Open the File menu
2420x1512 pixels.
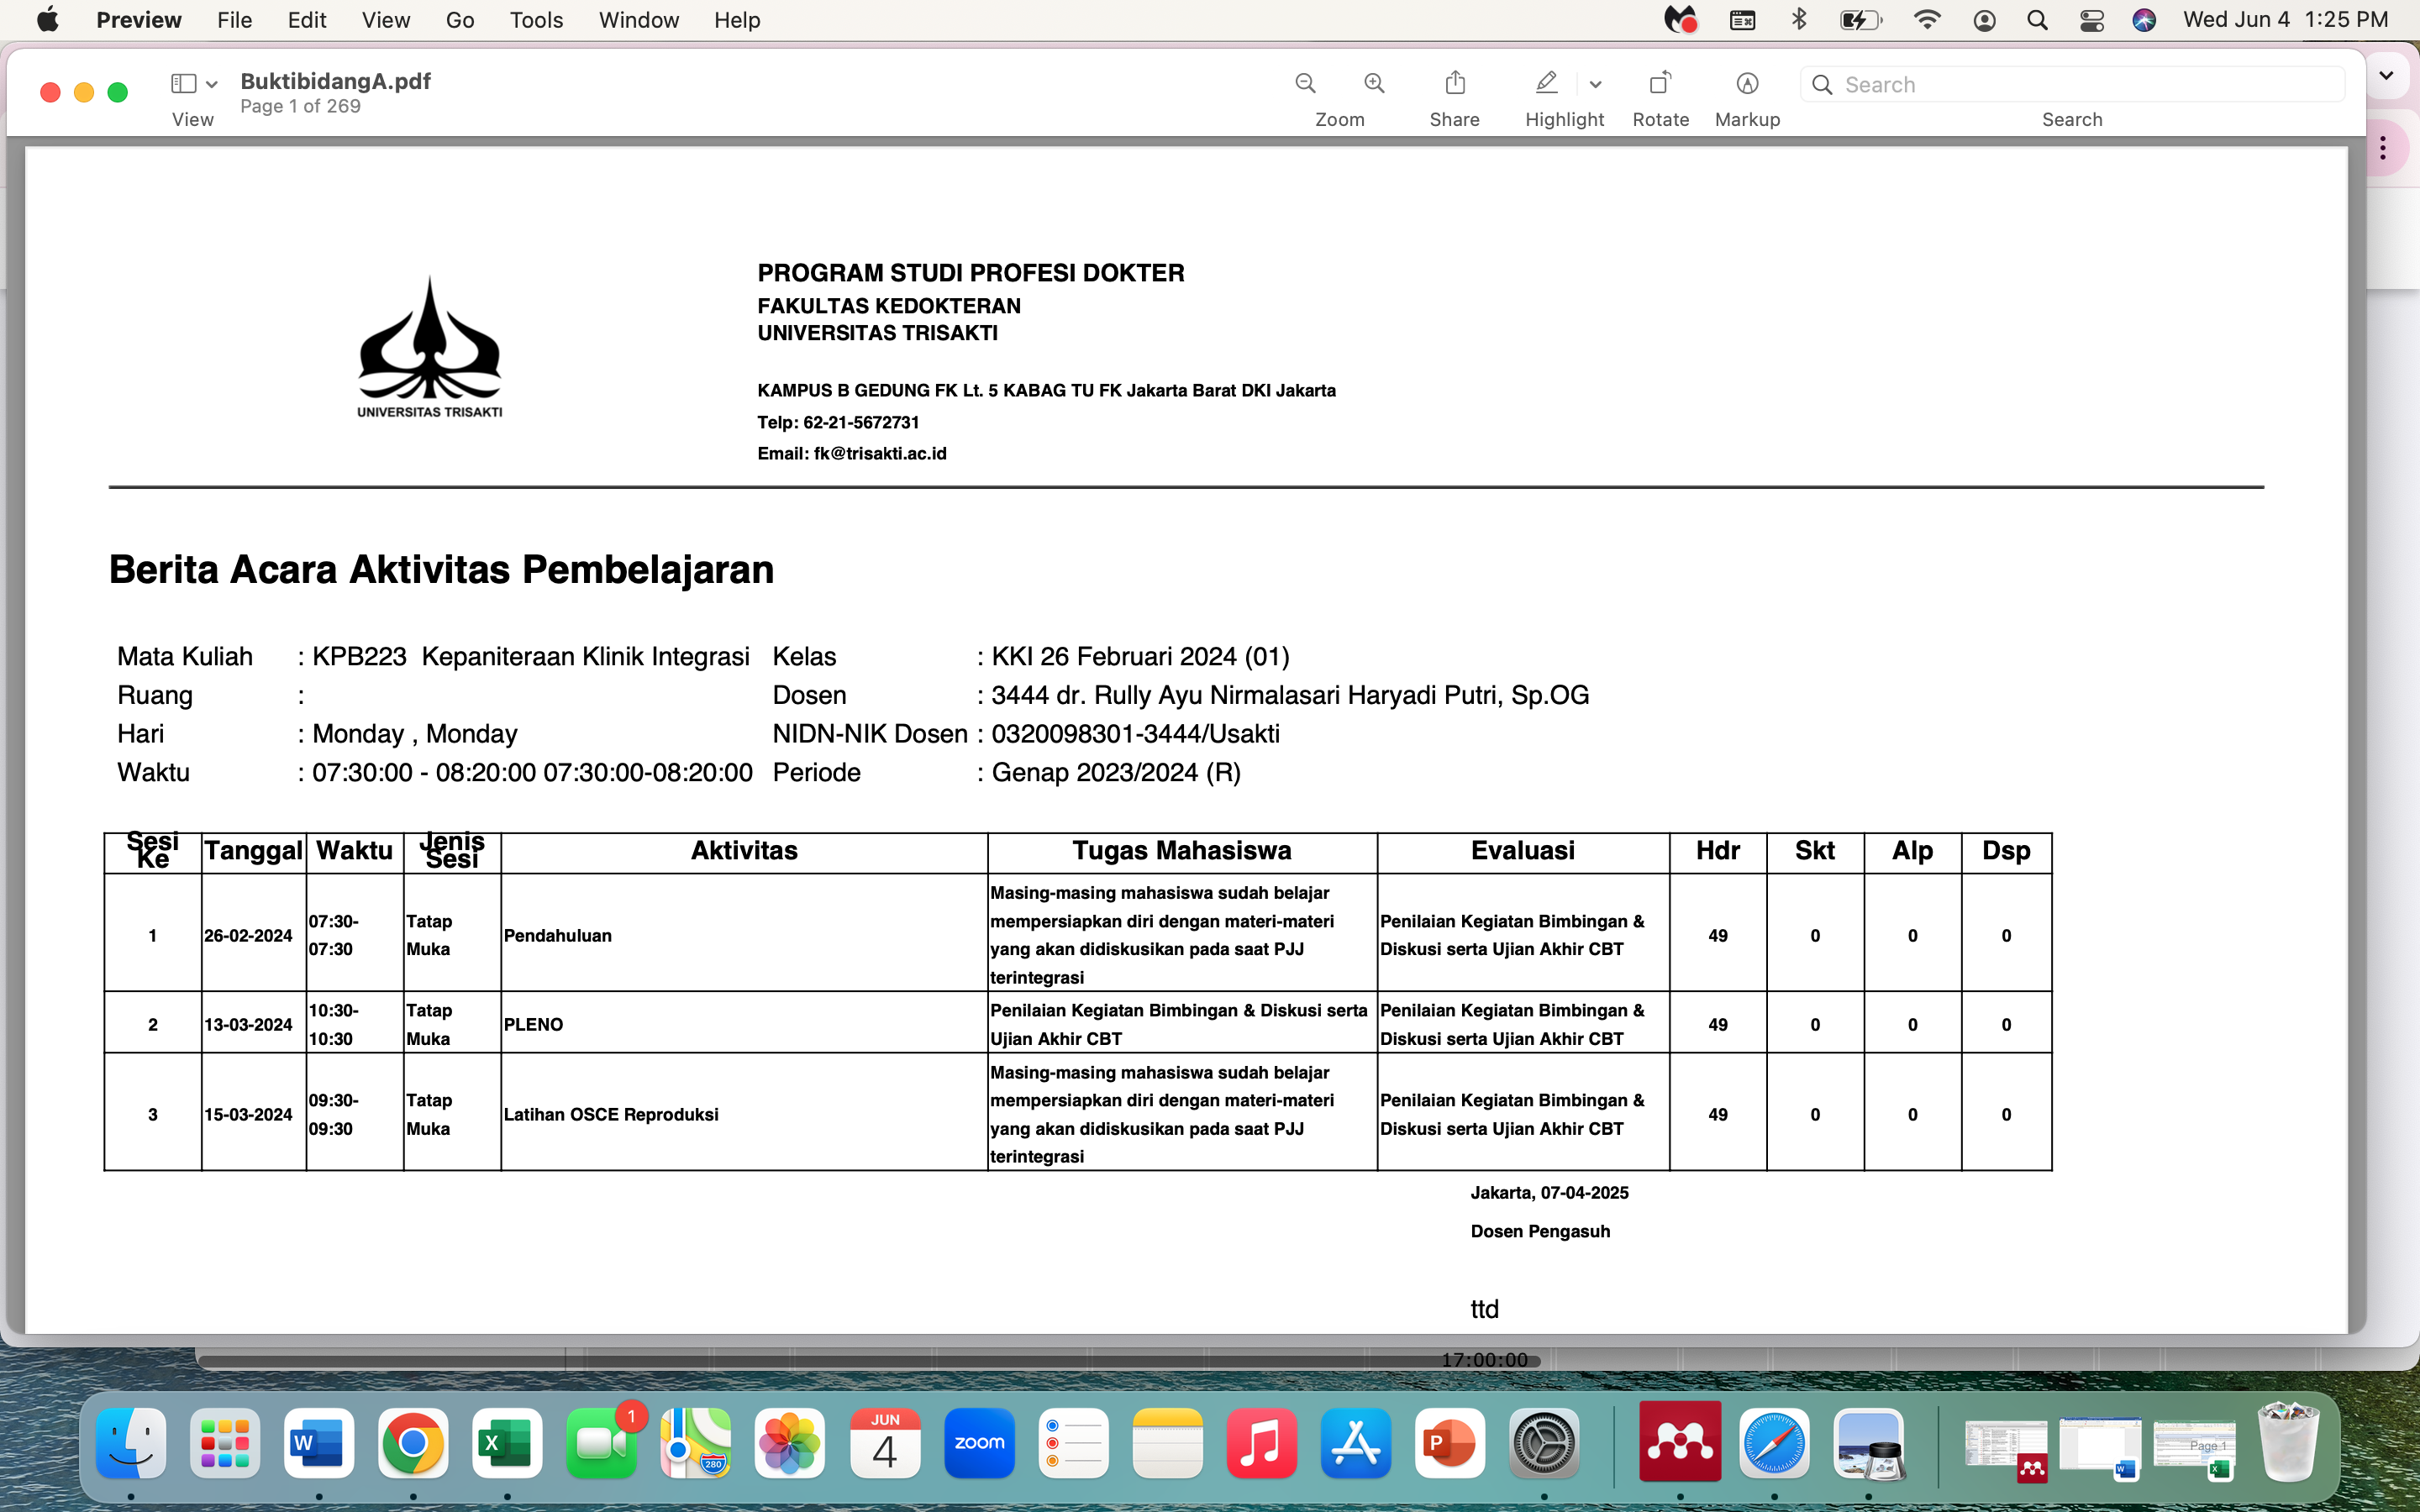234,20
